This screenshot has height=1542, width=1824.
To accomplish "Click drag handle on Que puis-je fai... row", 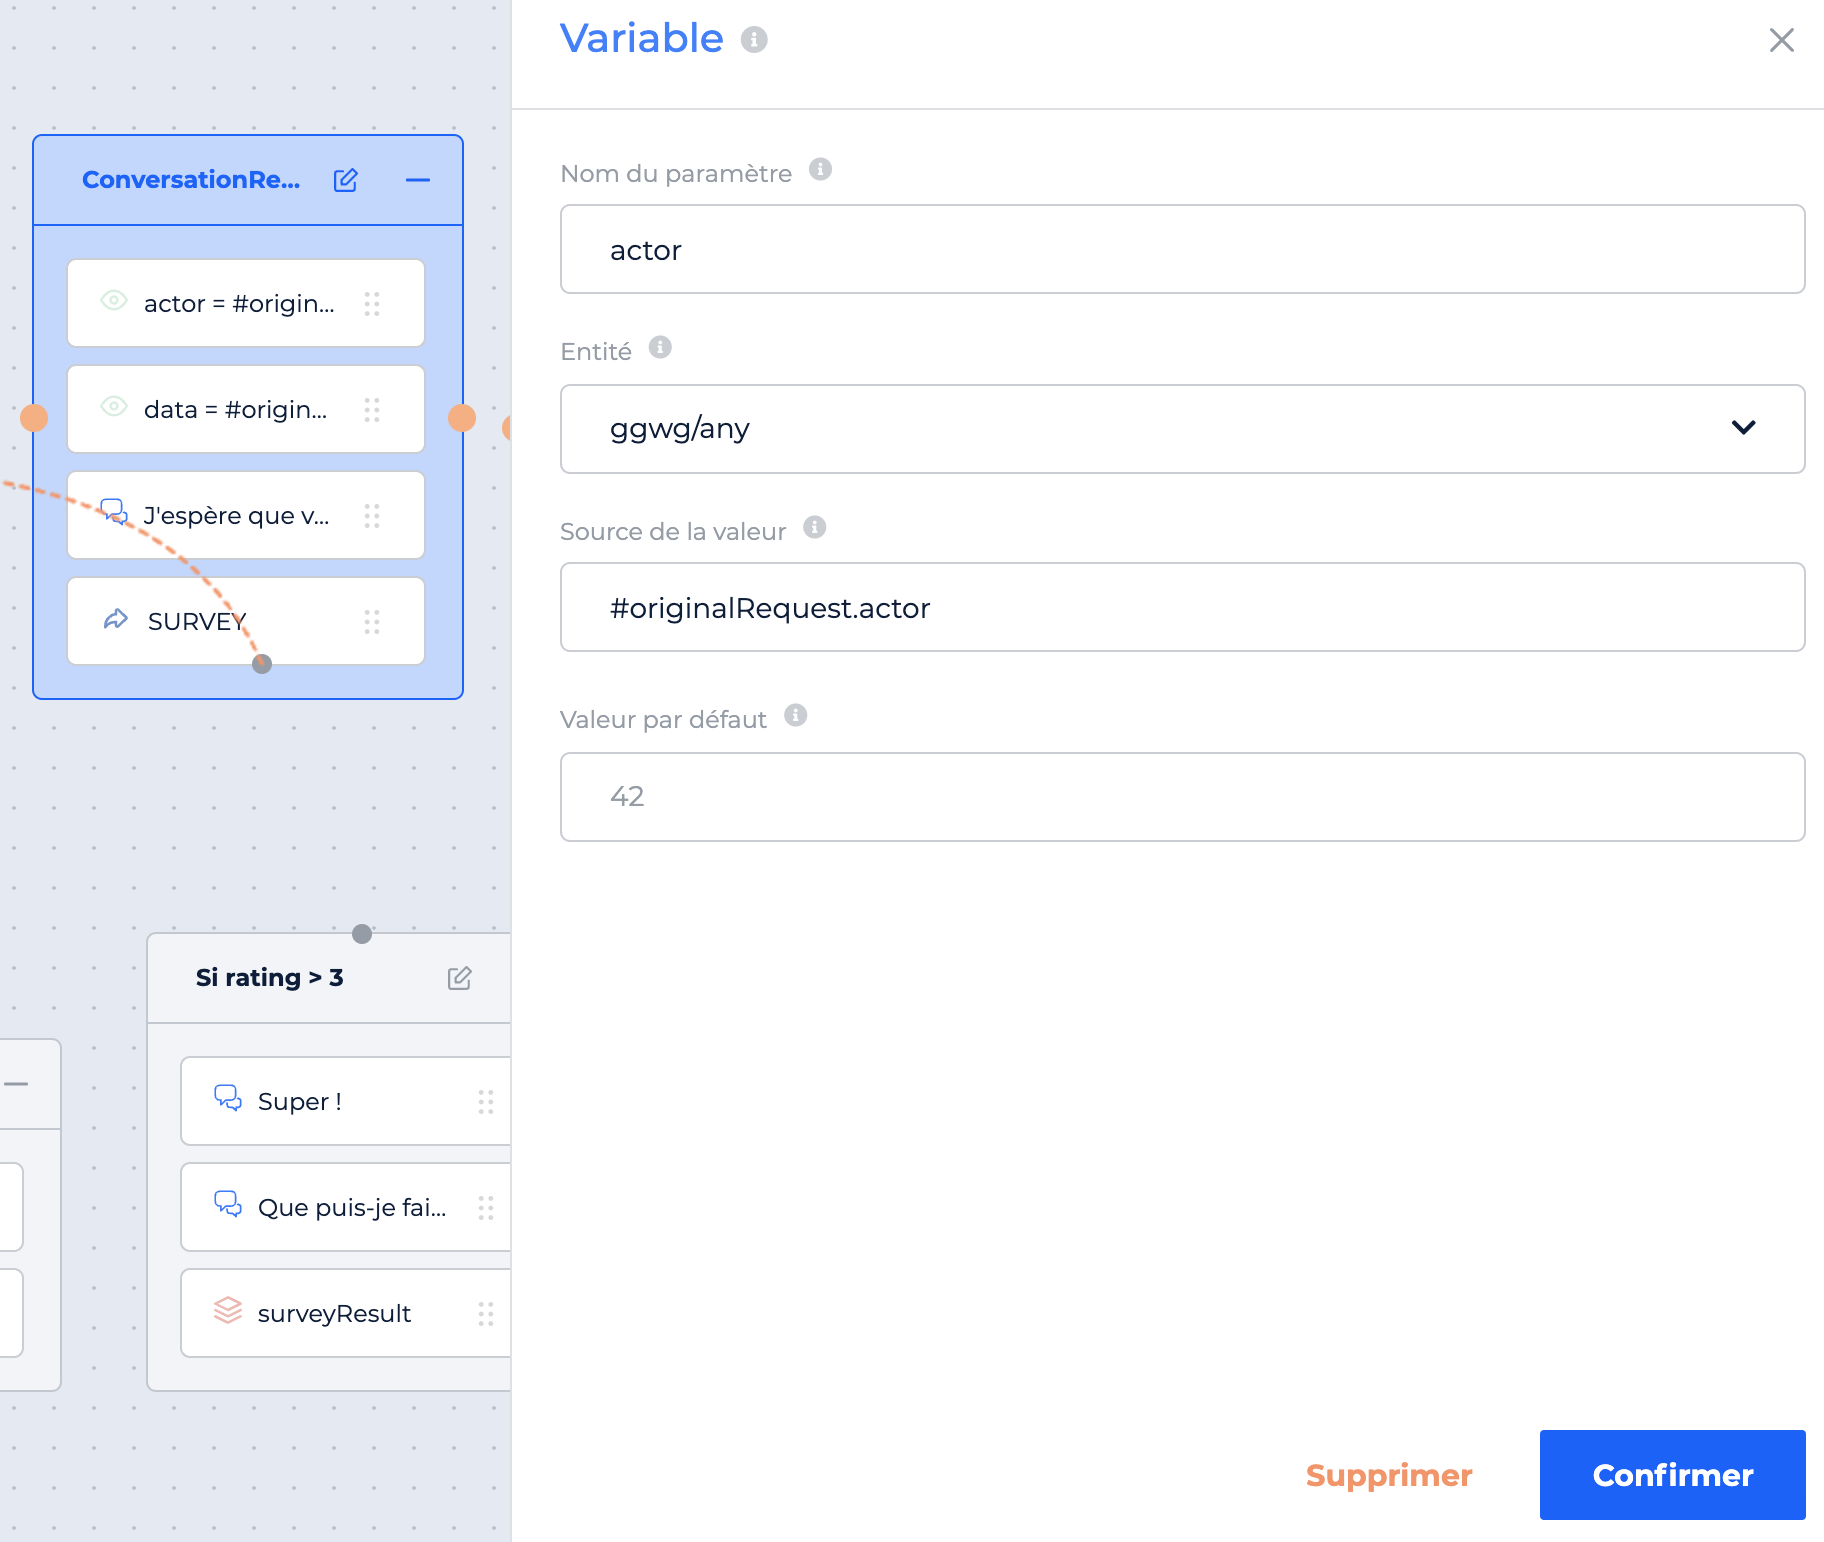I will pyautogui.click(x=486, y=1208).
